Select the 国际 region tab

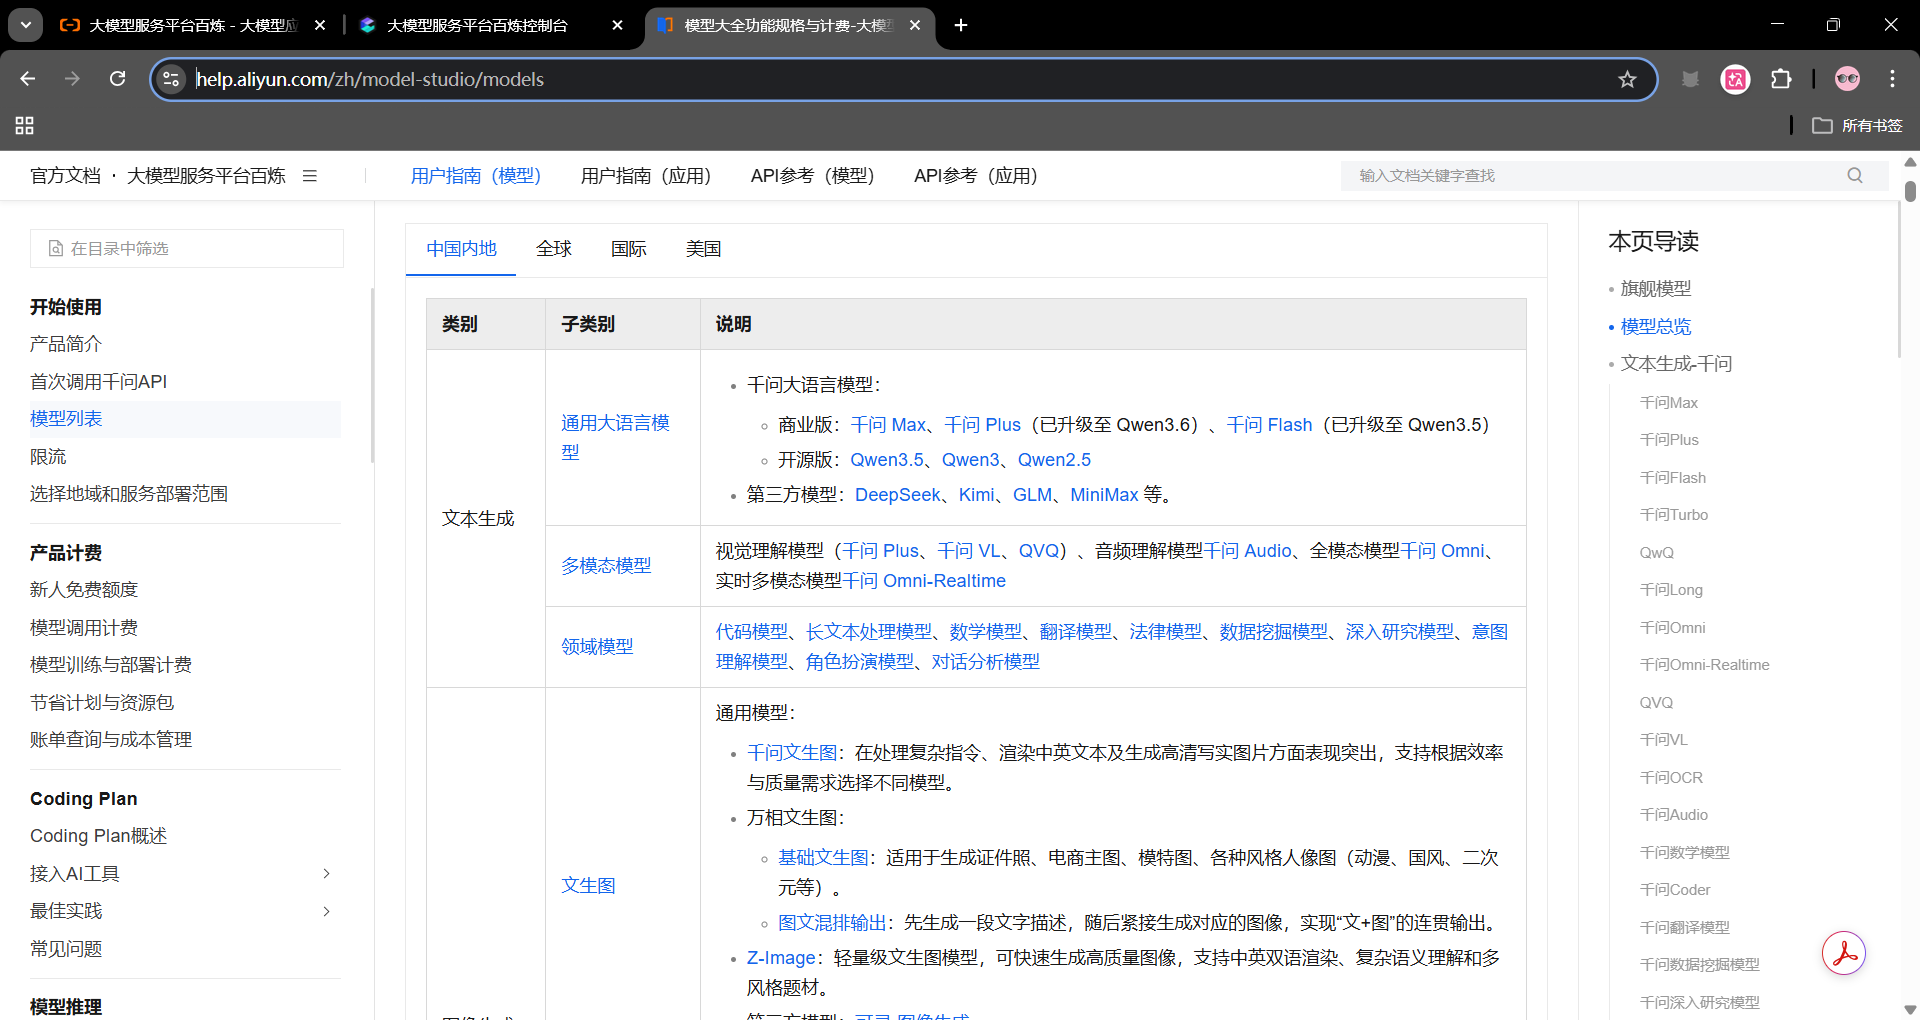629,249
